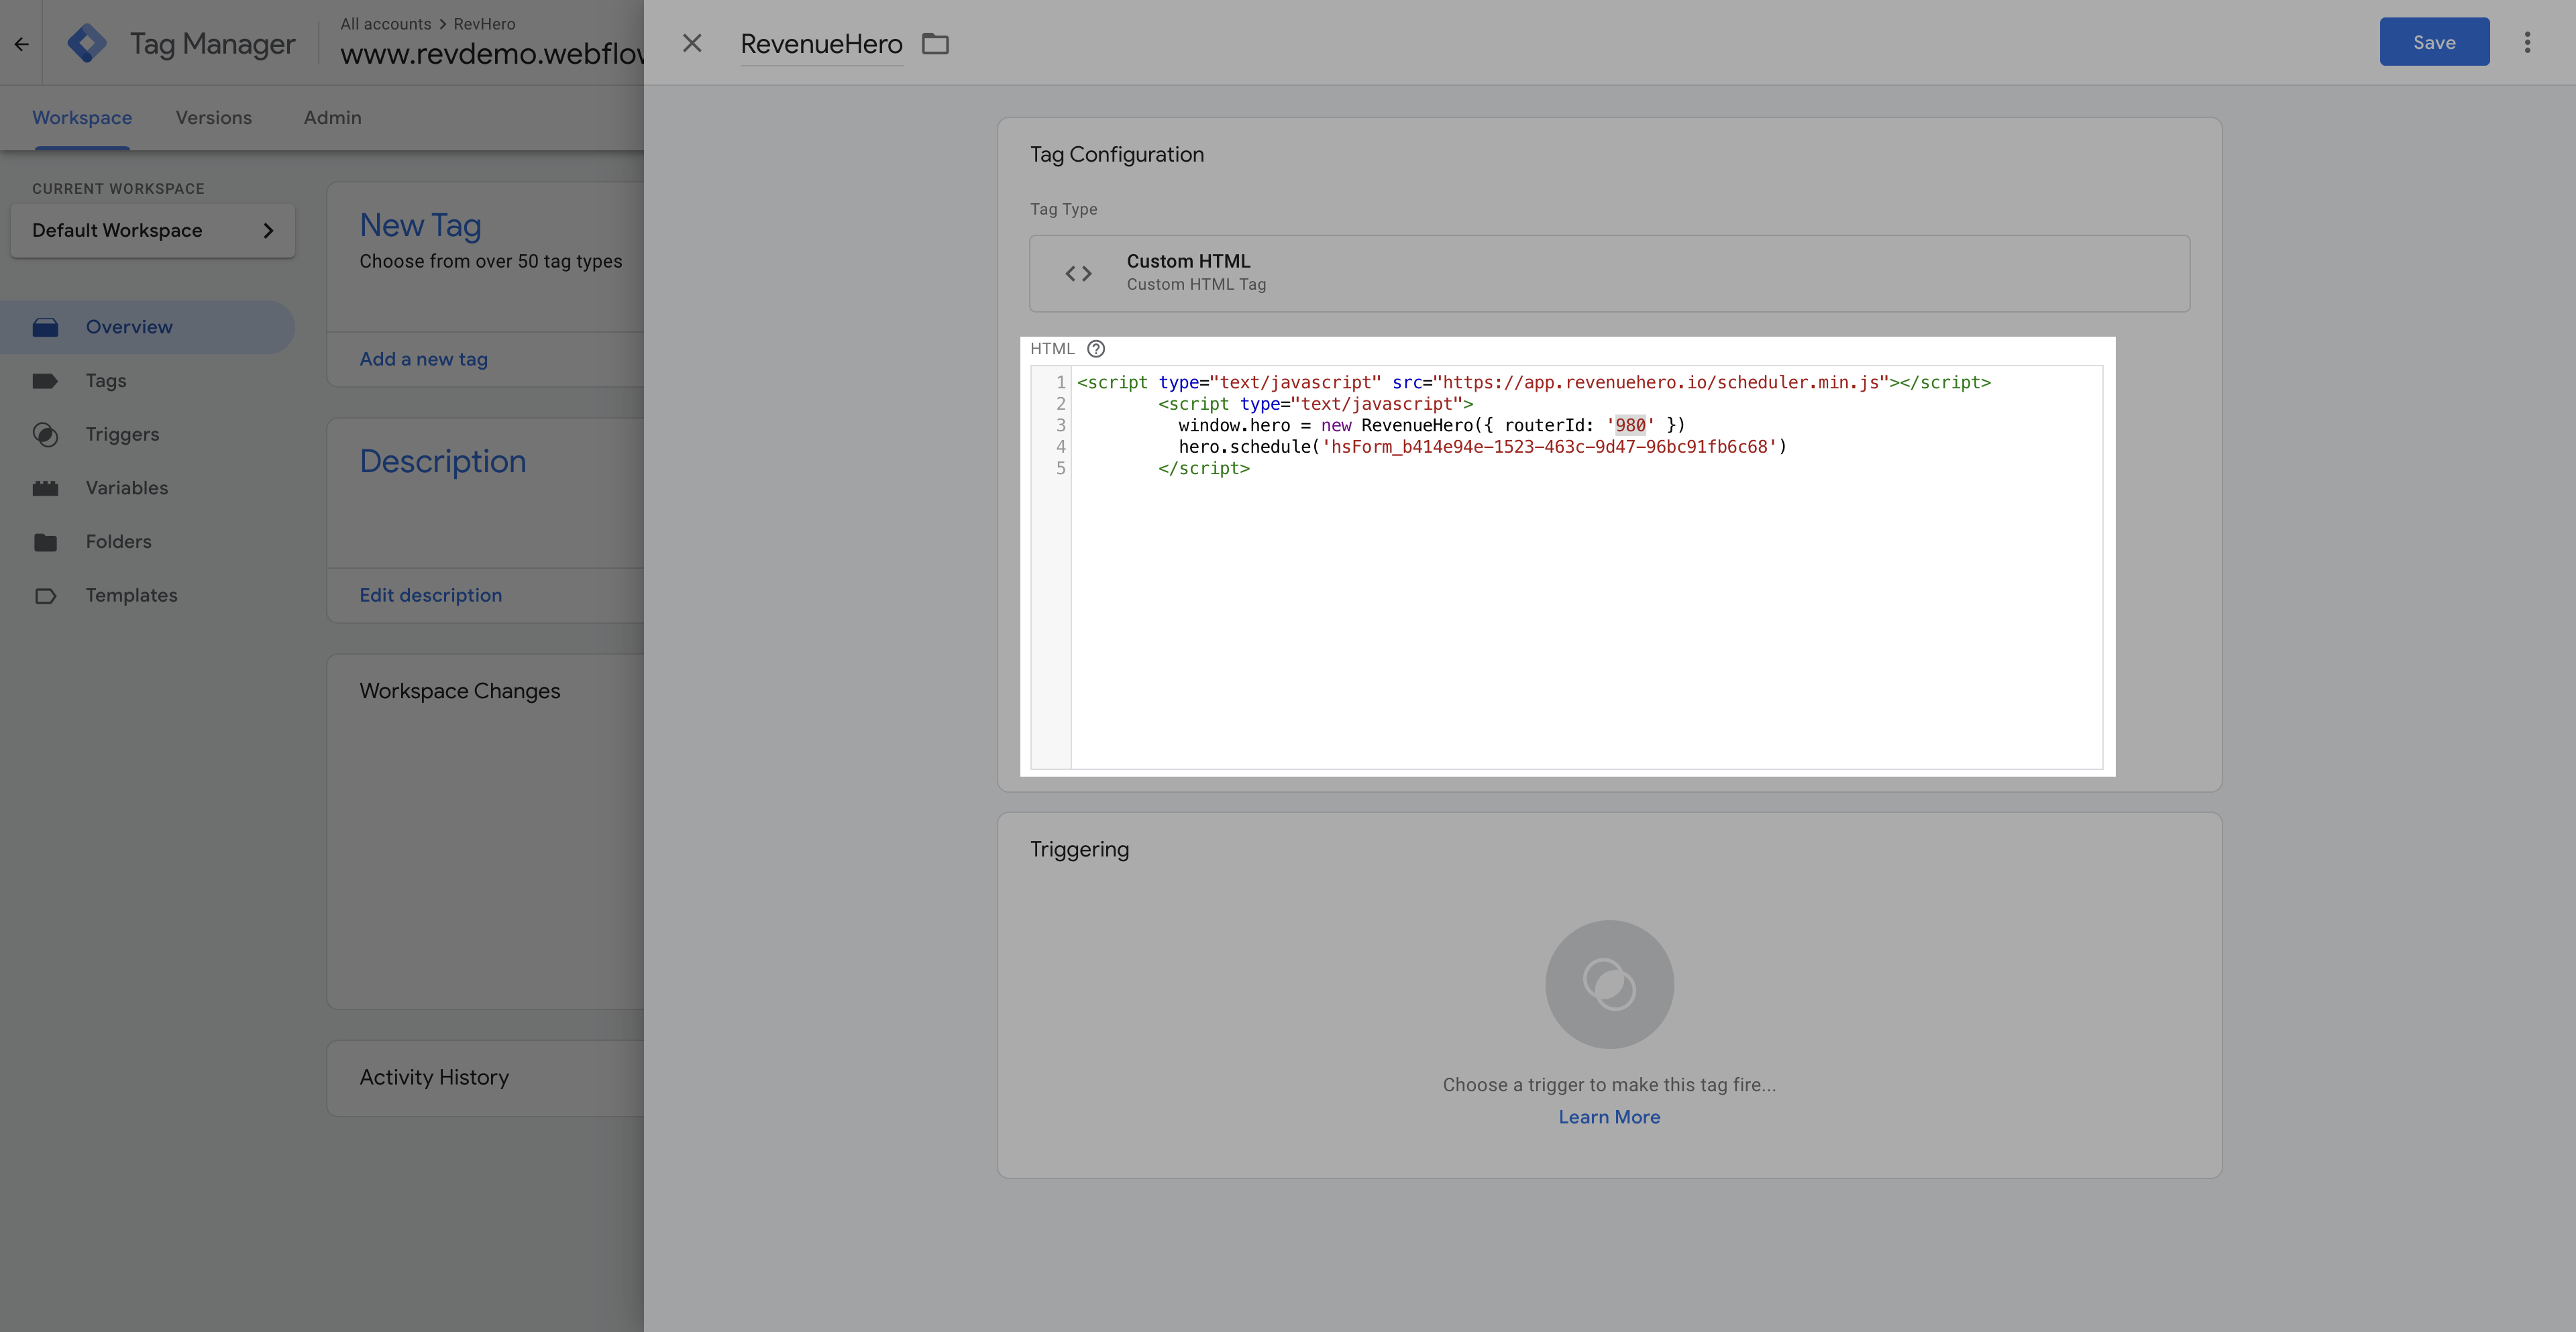The height and width of the screenshot is (1332, 2576).
Task: Click the back arrow in Tag Manager header
Action: [21, 43]
